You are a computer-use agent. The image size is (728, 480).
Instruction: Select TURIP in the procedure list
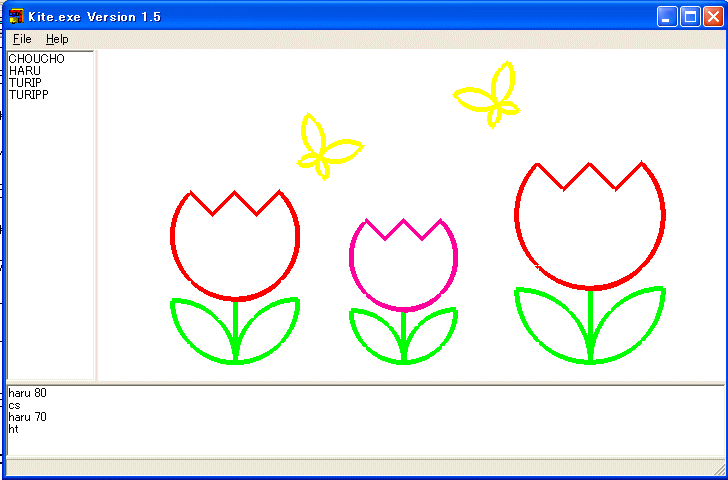click(25, 83)
